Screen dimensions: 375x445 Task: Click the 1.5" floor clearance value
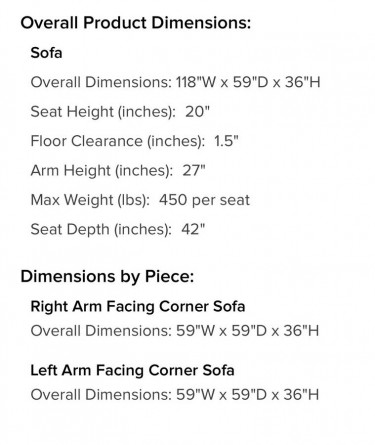coord(226,141)
